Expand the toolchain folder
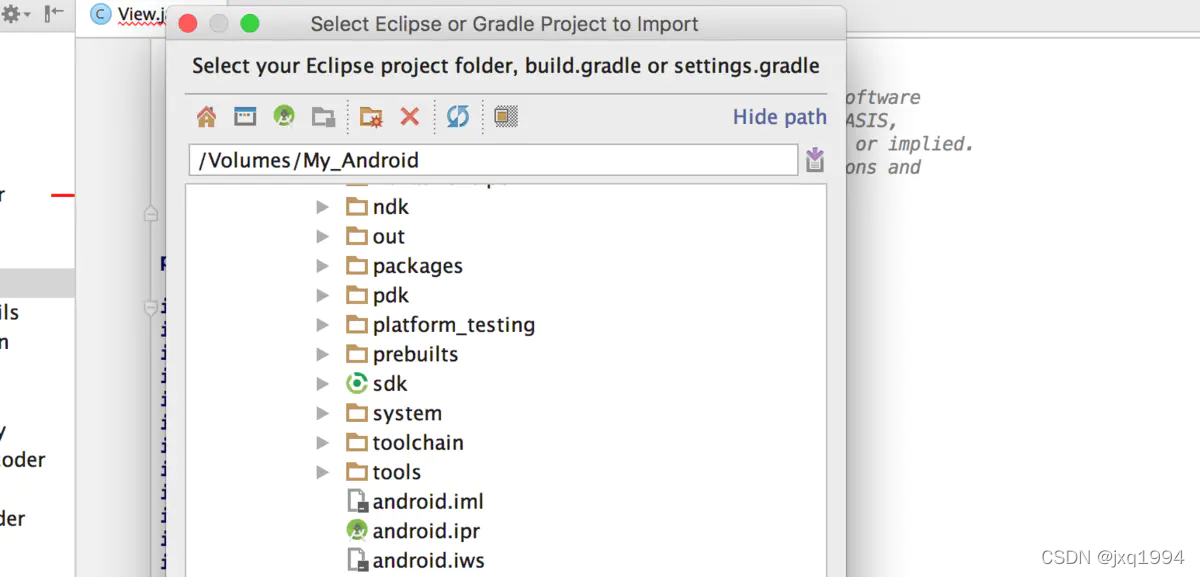The image size is (1200, 577). click(x=322, y=443)
